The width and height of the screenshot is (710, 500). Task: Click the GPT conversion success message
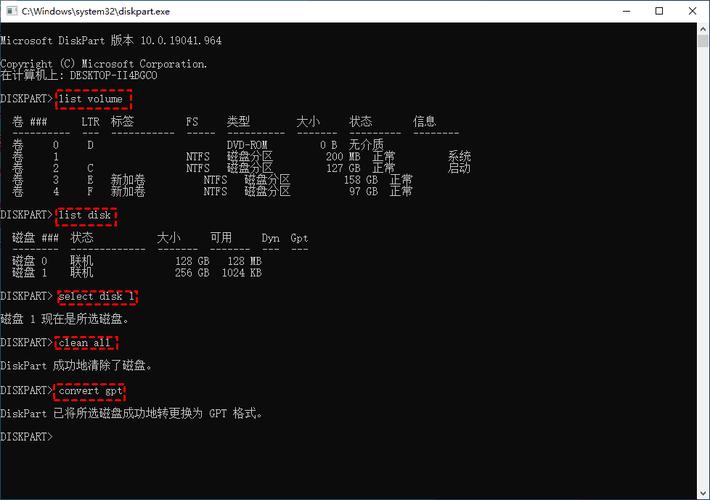(131, 413)
